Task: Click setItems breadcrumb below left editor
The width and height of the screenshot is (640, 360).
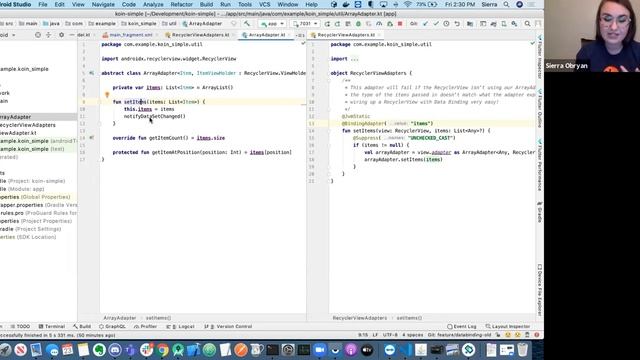Action: tap(158, 318)
